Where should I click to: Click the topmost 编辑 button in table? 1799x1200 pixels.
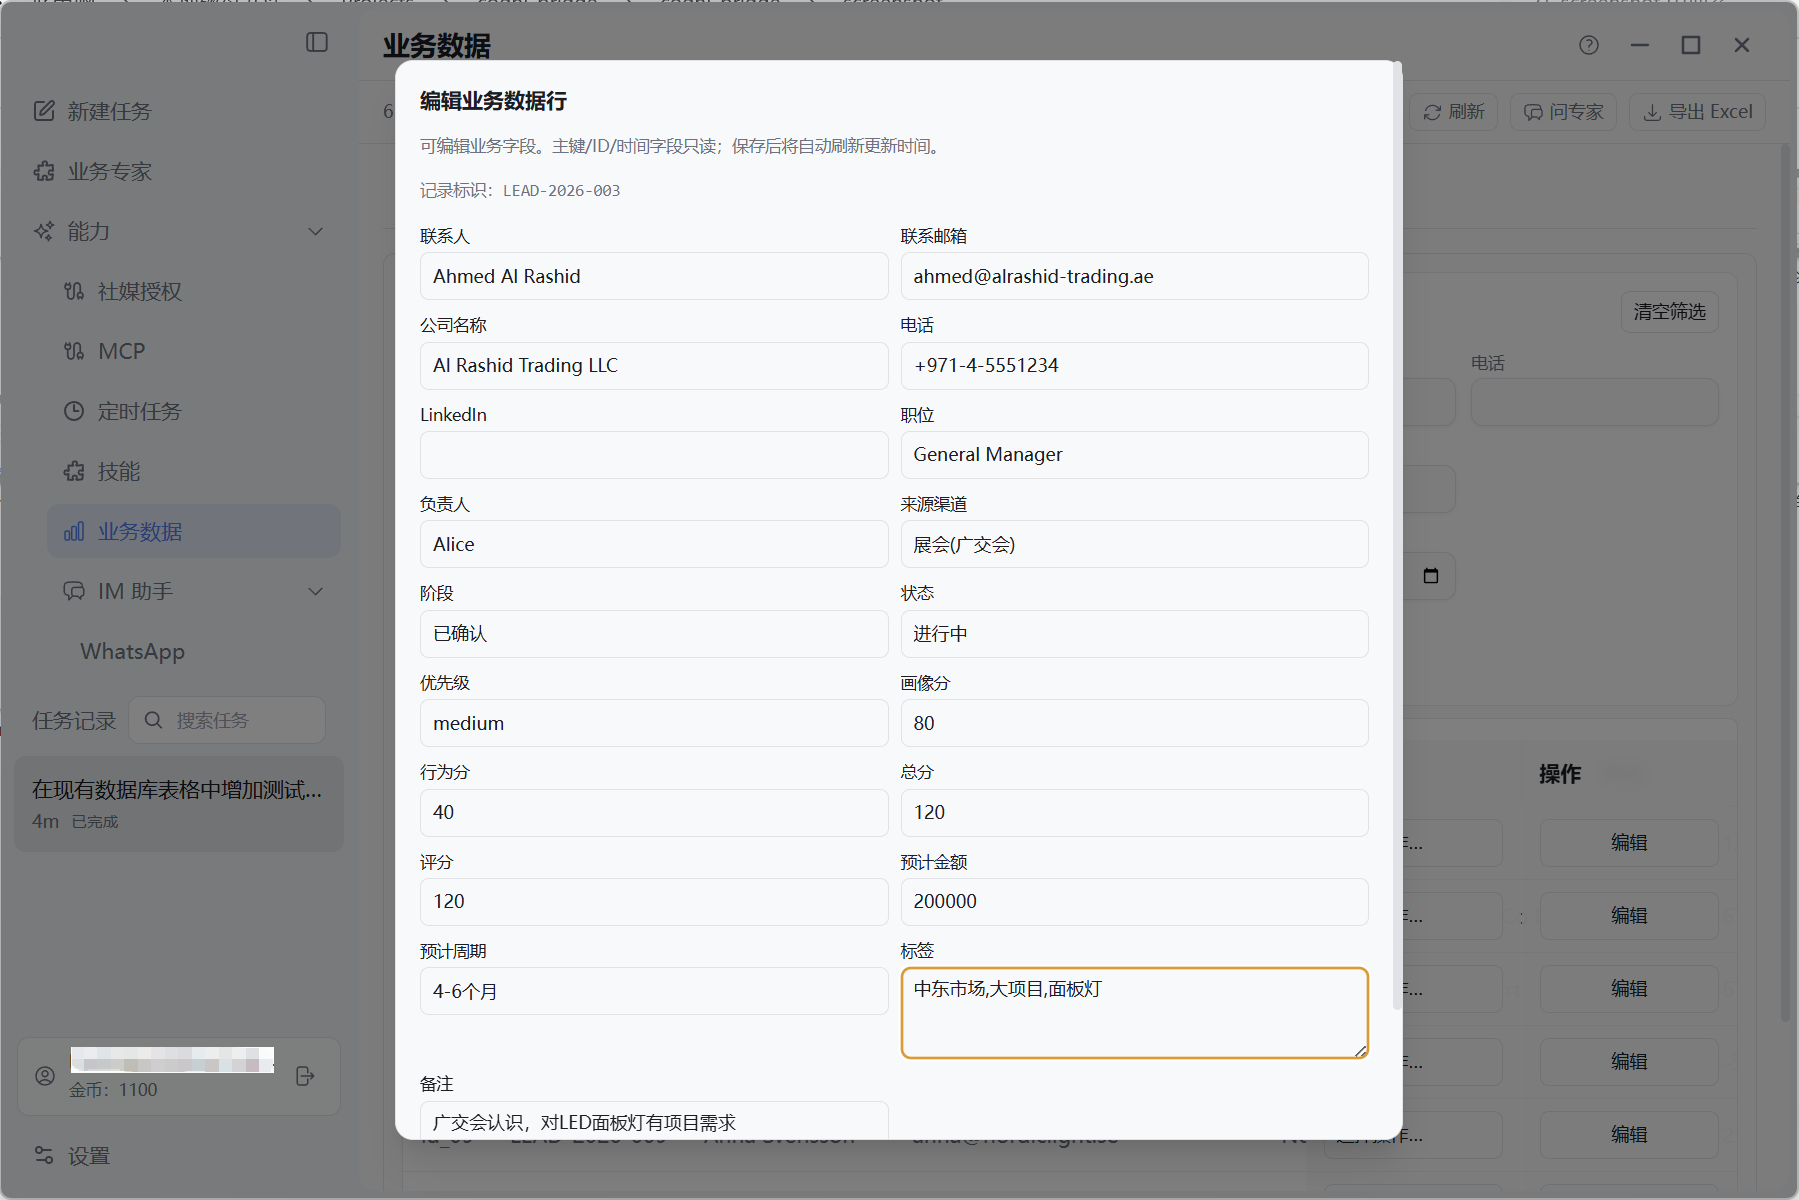point(1629,843)
